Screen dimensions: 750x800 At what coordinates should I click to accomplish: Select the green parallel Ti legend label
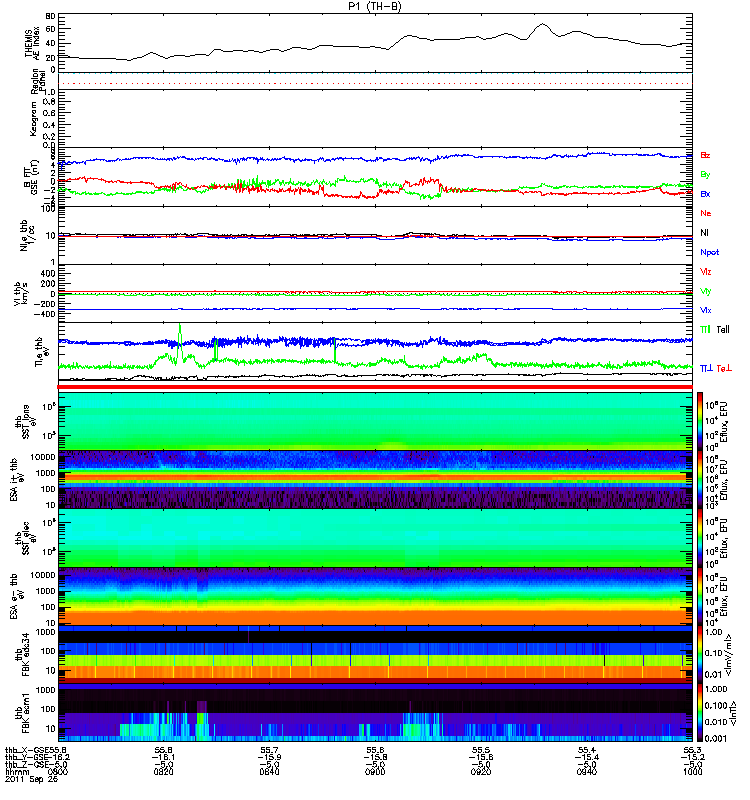pyautogui.click(x=706, y=330)
